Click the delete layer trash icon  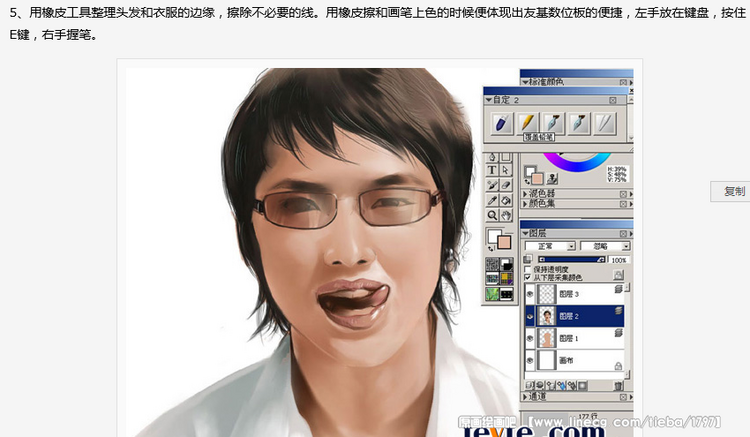(x=618, y=385)
